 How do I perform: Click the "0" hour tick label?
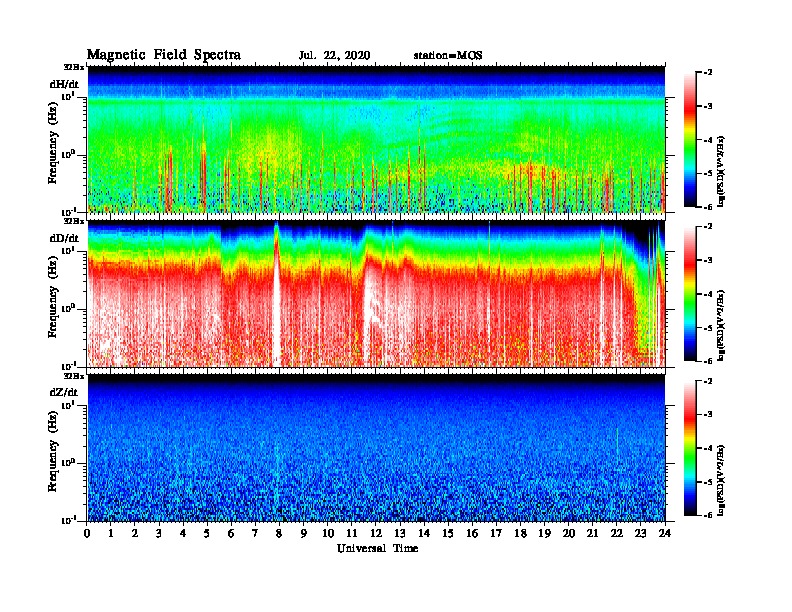pos(87,534)
